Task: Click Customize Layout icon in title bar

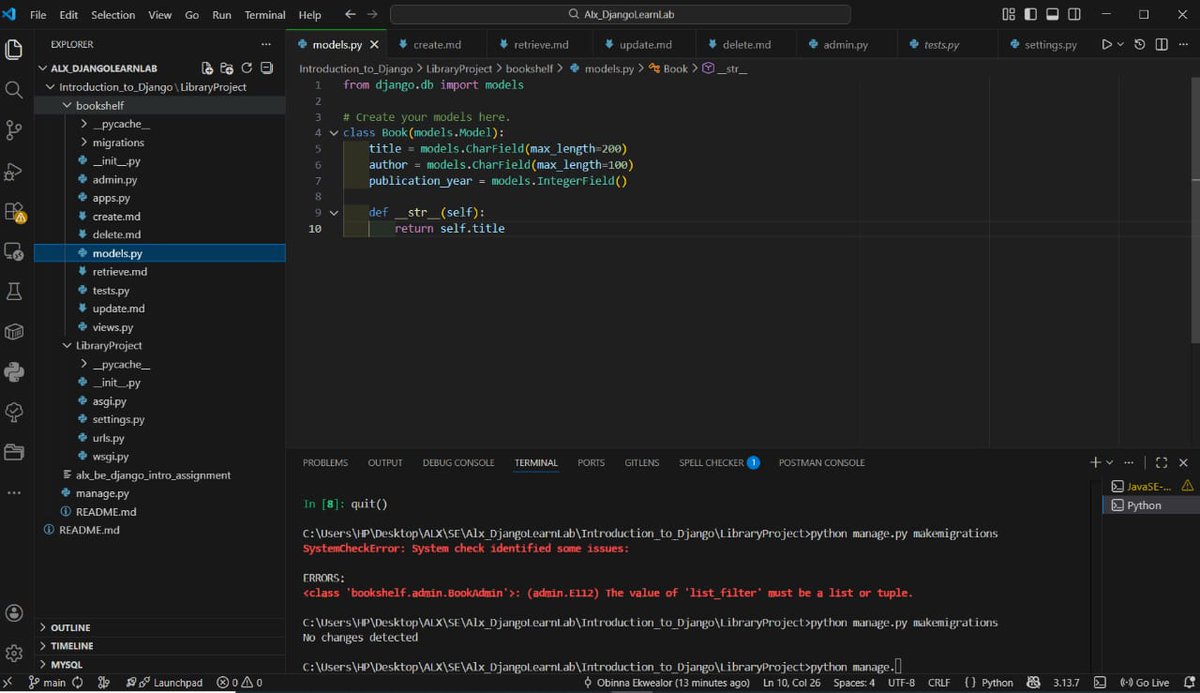Action: 1008,15
